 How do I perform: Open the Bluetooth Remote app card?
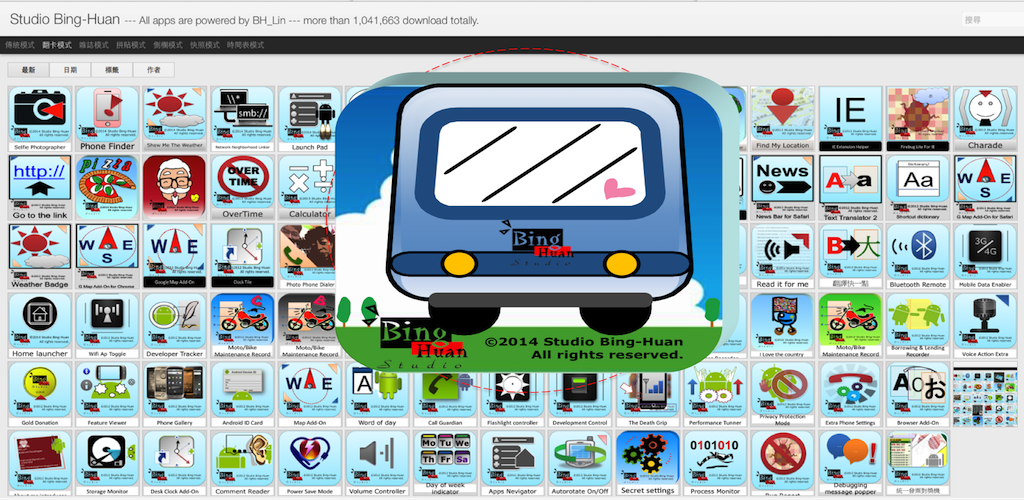[x=918, y=256]
